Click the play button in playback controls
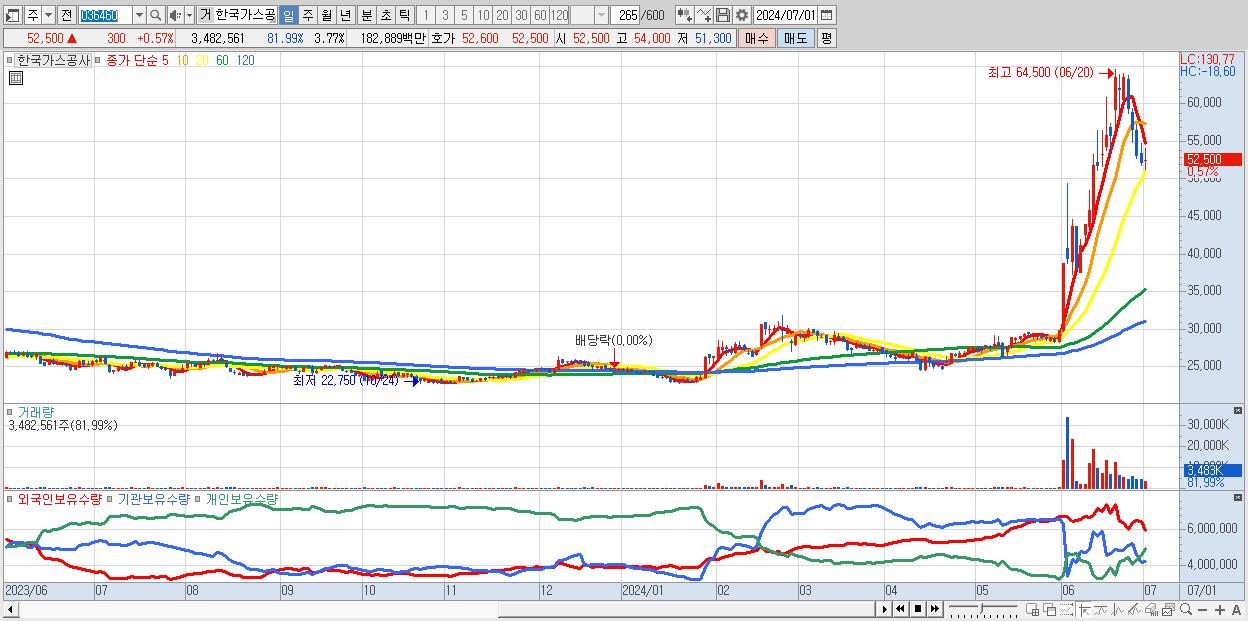Image resolution: width=1248 pixels, height=621 pixels. (885, 609)
